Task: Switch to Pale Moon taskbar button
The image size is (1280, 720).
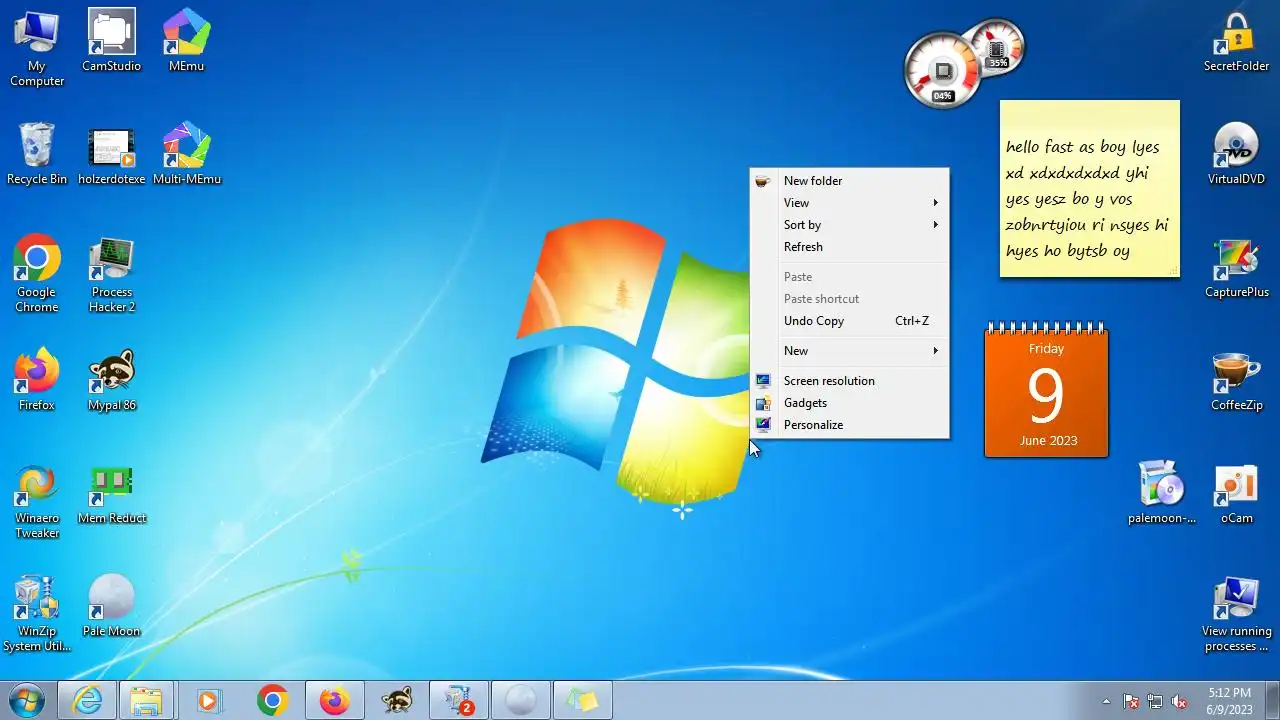Action: pos(521,701)
